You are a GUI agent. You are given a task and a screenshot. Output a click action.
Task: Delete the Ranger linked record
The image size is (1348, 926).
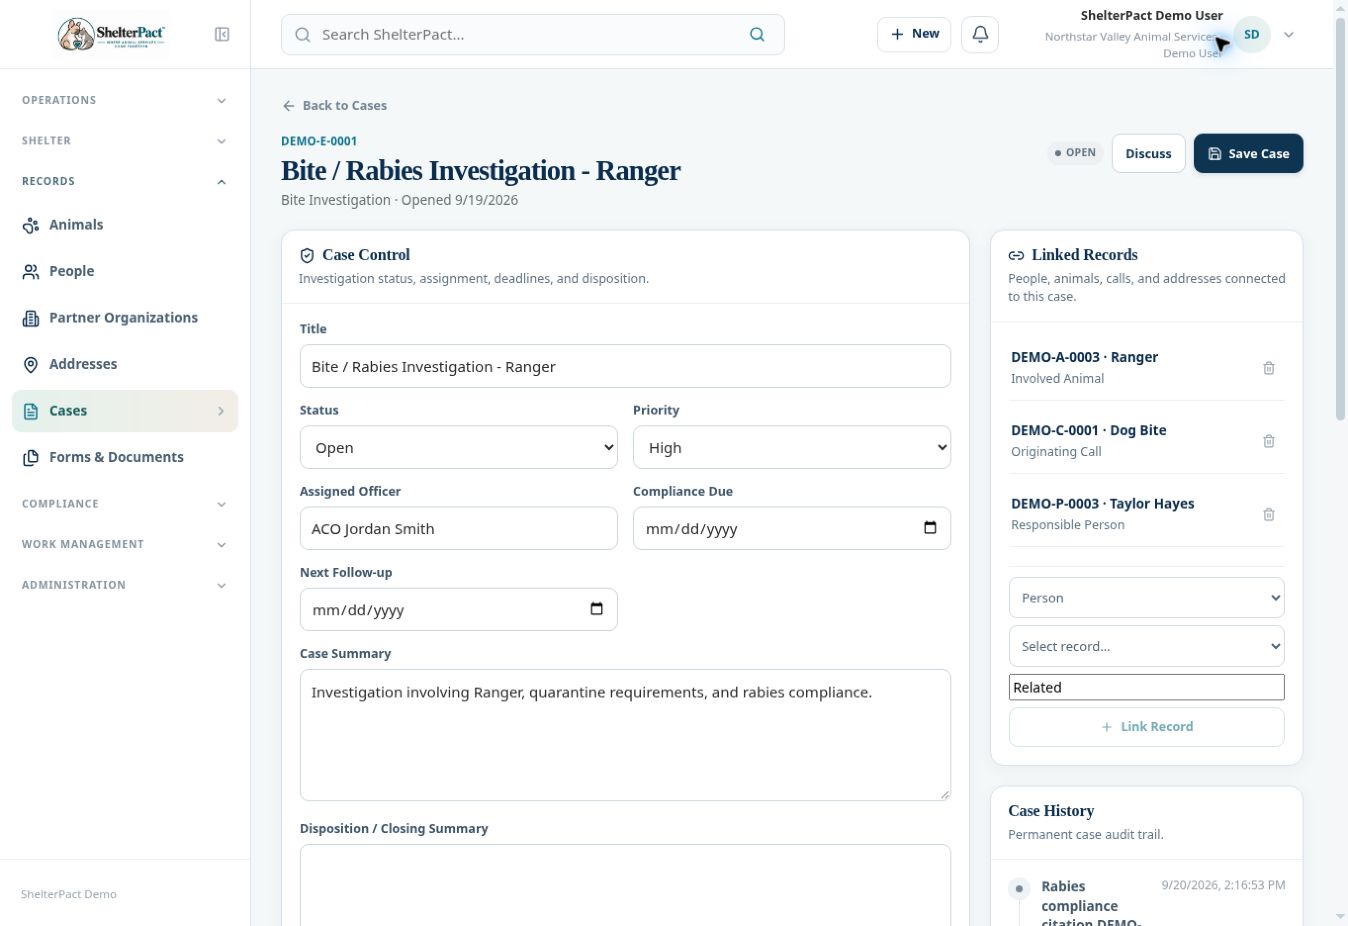[x=1269, y=368]
